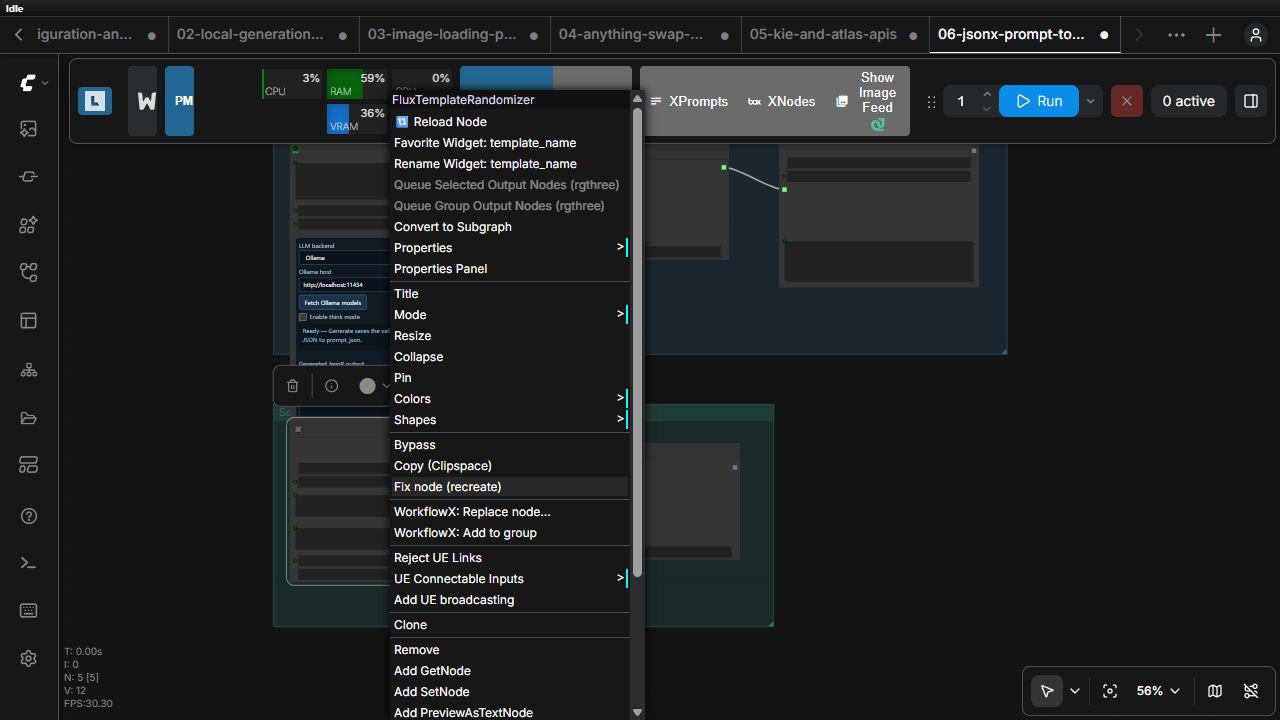The height and width of the screenshot is (720, 1280).
Task: Switch to 04-anything-swap tab
Action: point(643,34)
